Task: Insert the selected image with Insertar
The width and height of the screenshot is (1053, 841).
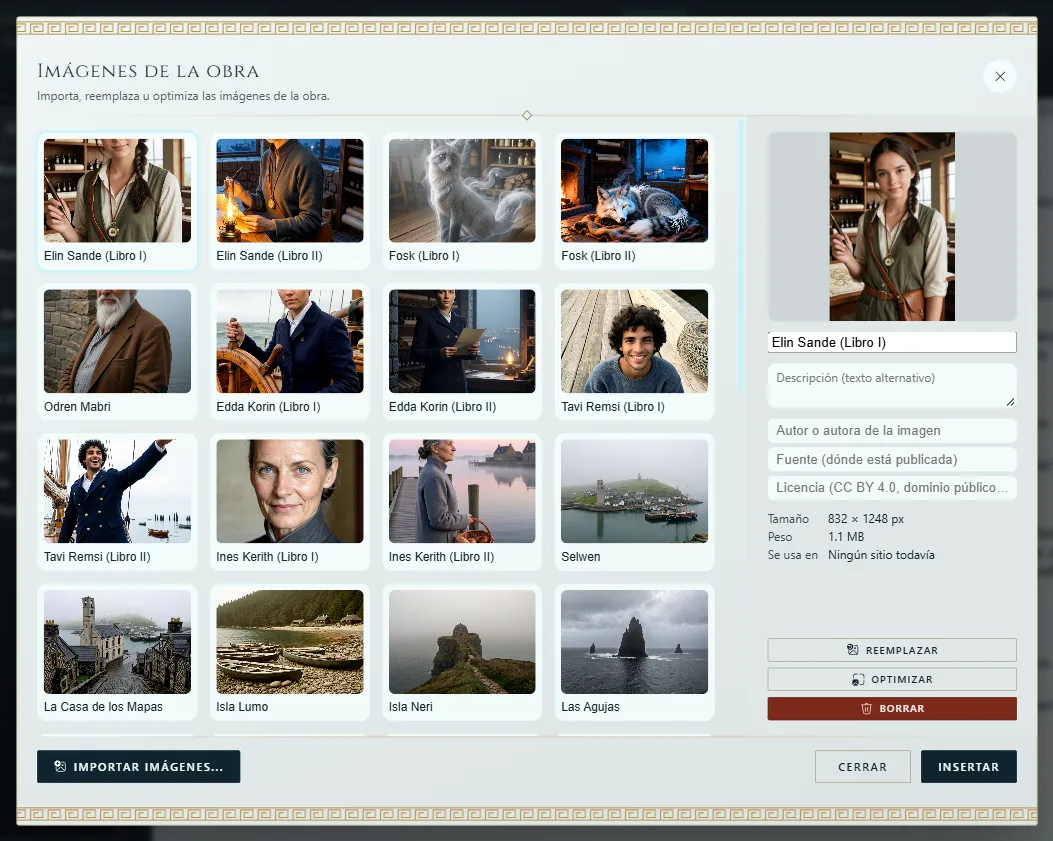Action: pos(968,766)
